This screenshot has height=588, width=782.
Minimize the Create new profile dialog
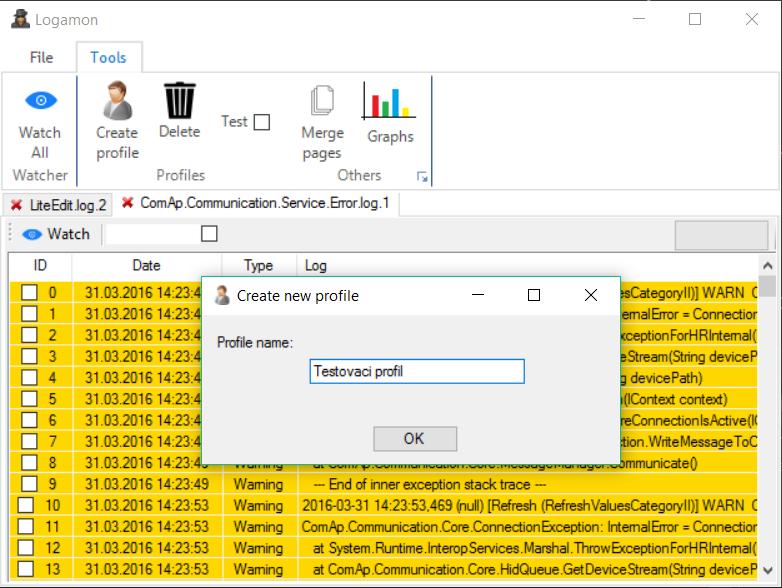[x=478, y=295]
